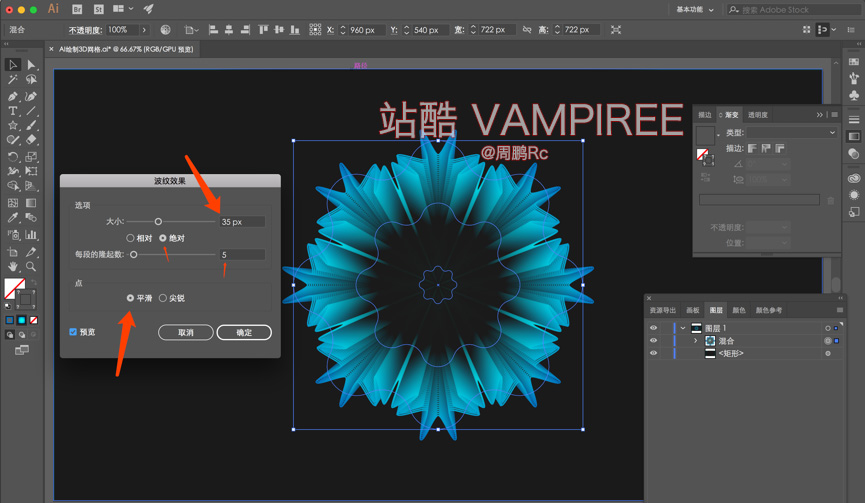Select the Free Transform tool
This screenshot has height=503, width=865.
pyautogui.click(x=31, y=172)
